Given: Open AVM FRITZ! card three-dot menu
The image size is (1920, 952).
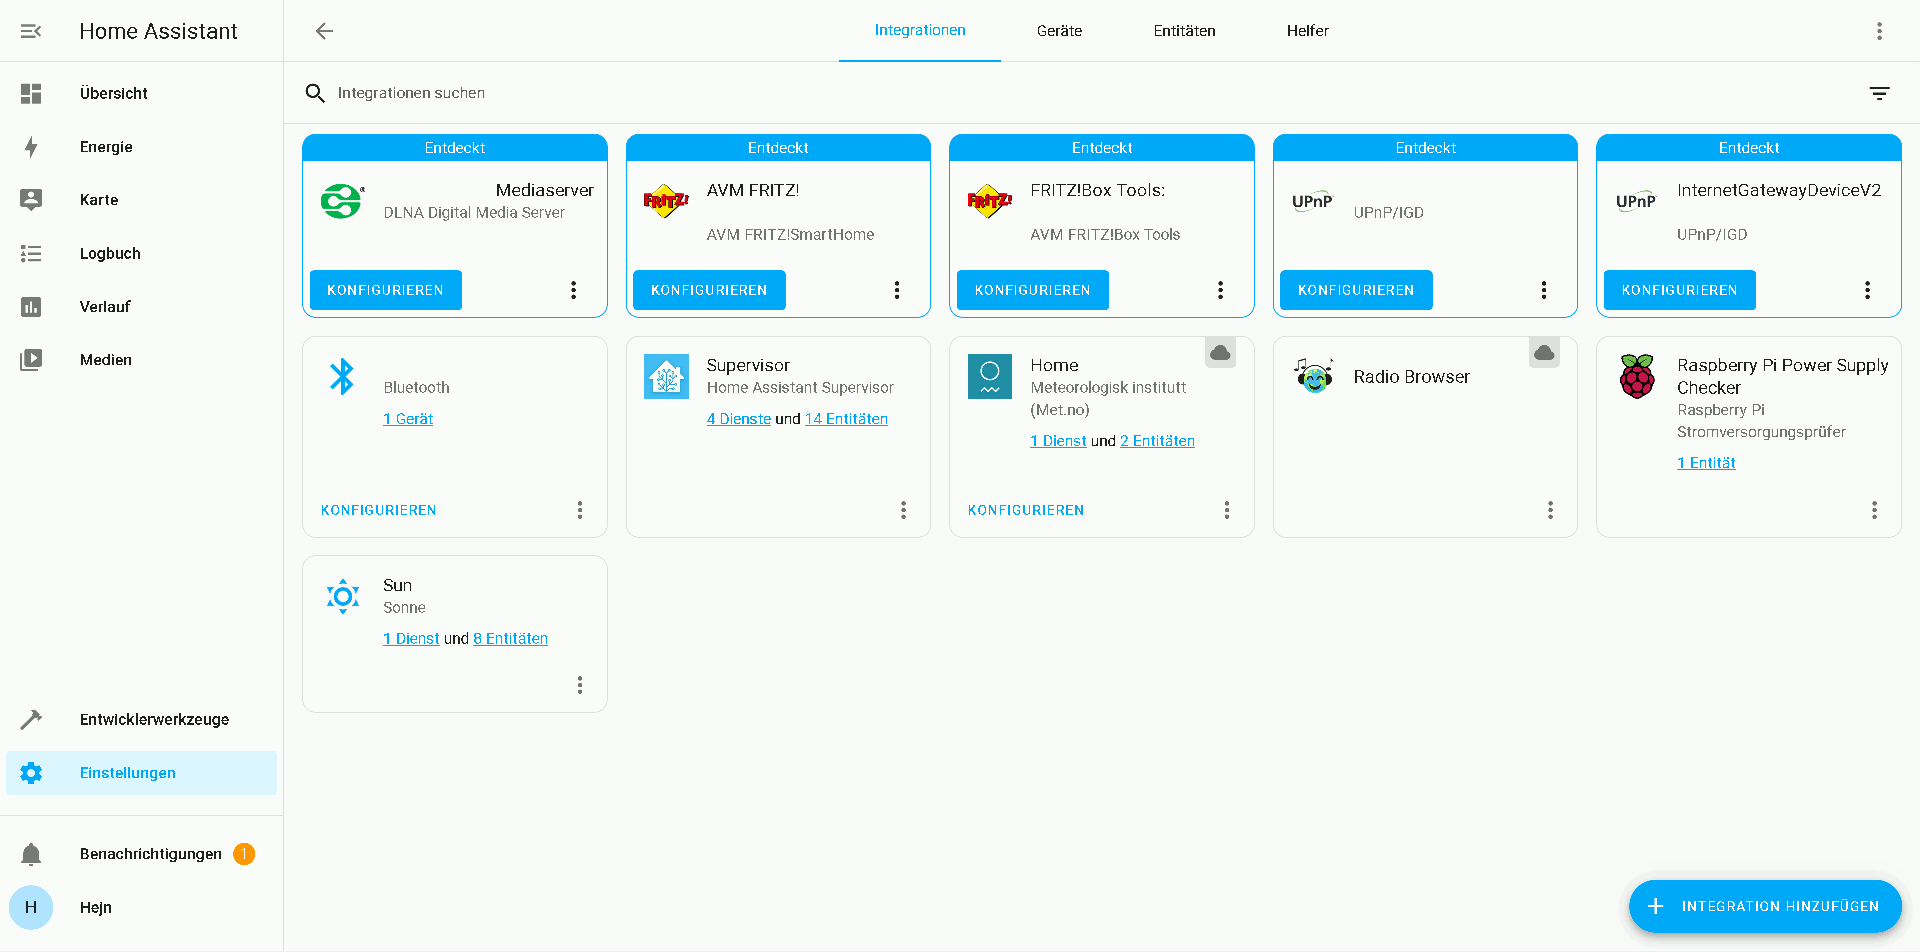Looking at the screenshot, I should [x=897, y=290].
